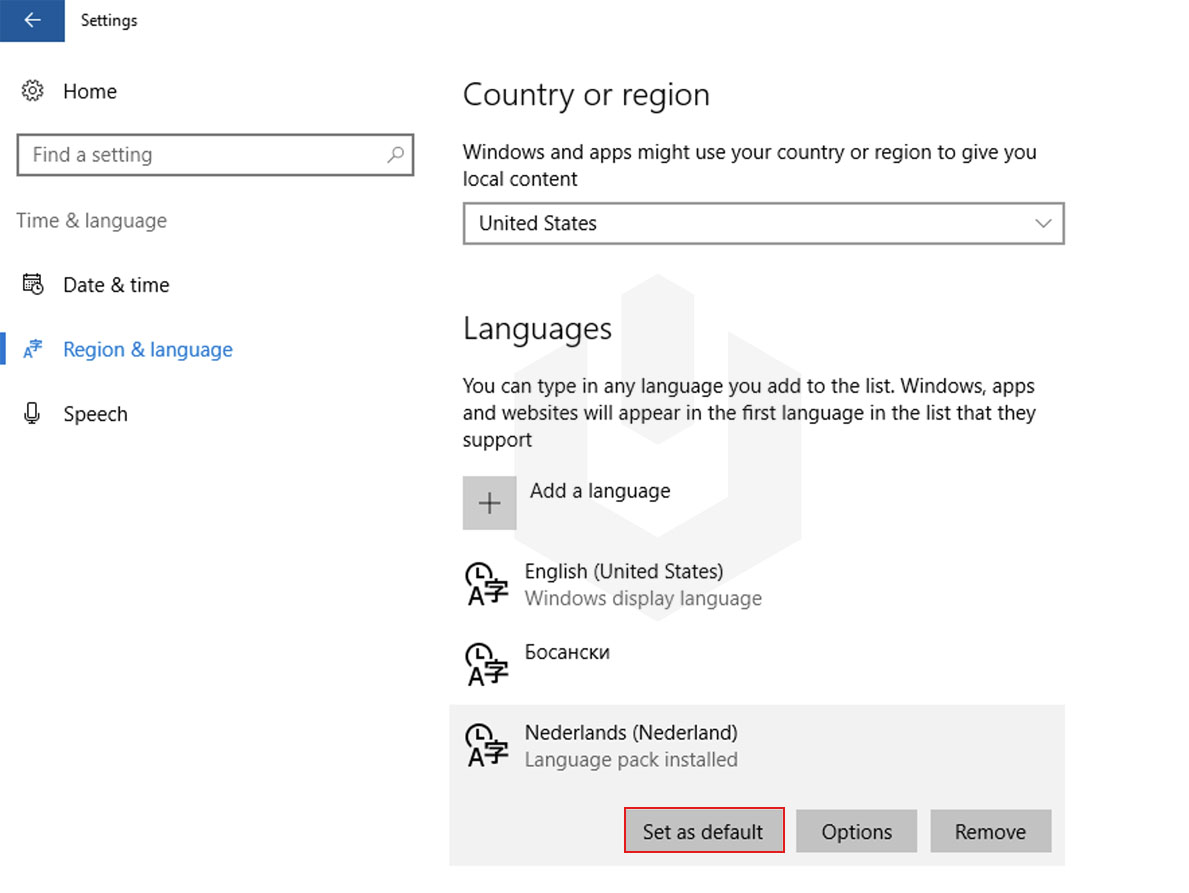
Task: Click the language icon next to Bosanski
Action: 486,664
